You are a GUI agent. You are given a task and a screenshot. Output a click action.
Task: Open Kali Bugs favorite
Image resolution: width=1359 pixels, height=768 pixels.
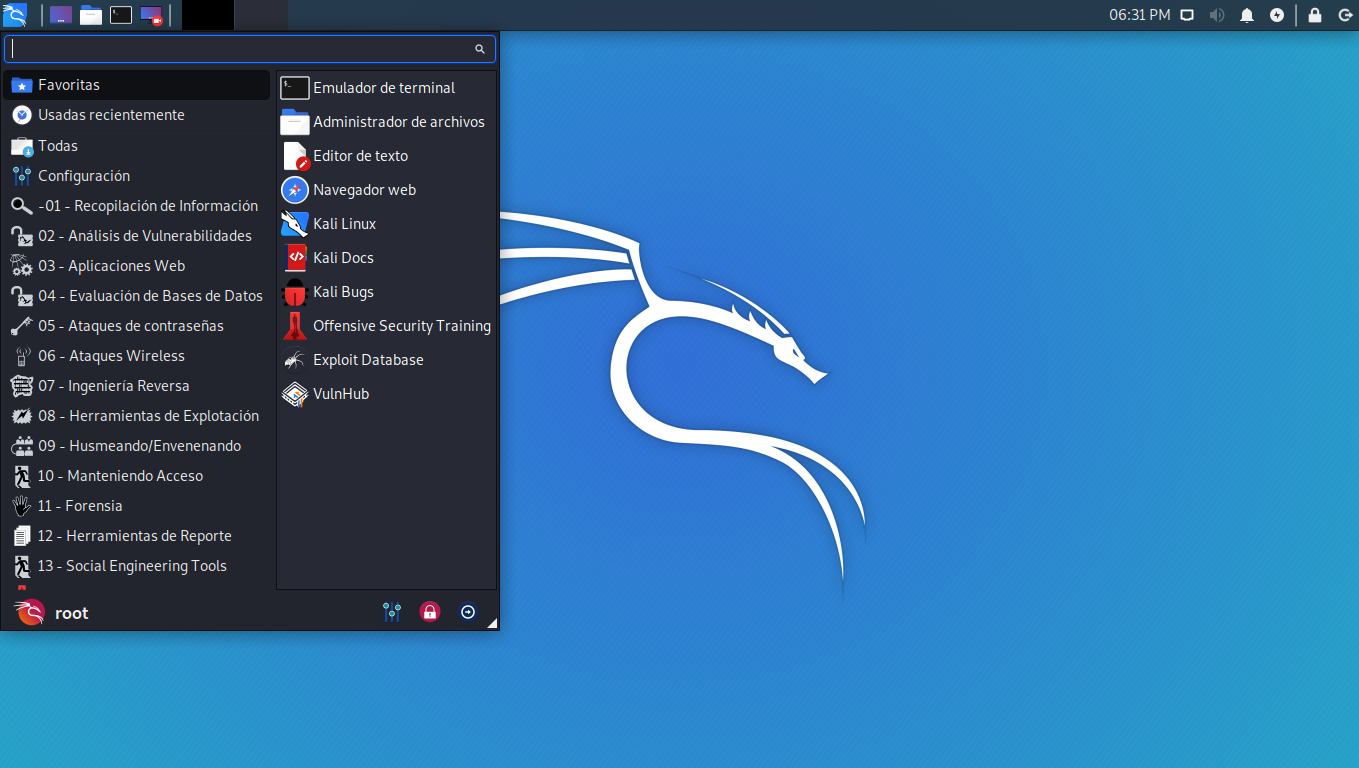[386, 292]
